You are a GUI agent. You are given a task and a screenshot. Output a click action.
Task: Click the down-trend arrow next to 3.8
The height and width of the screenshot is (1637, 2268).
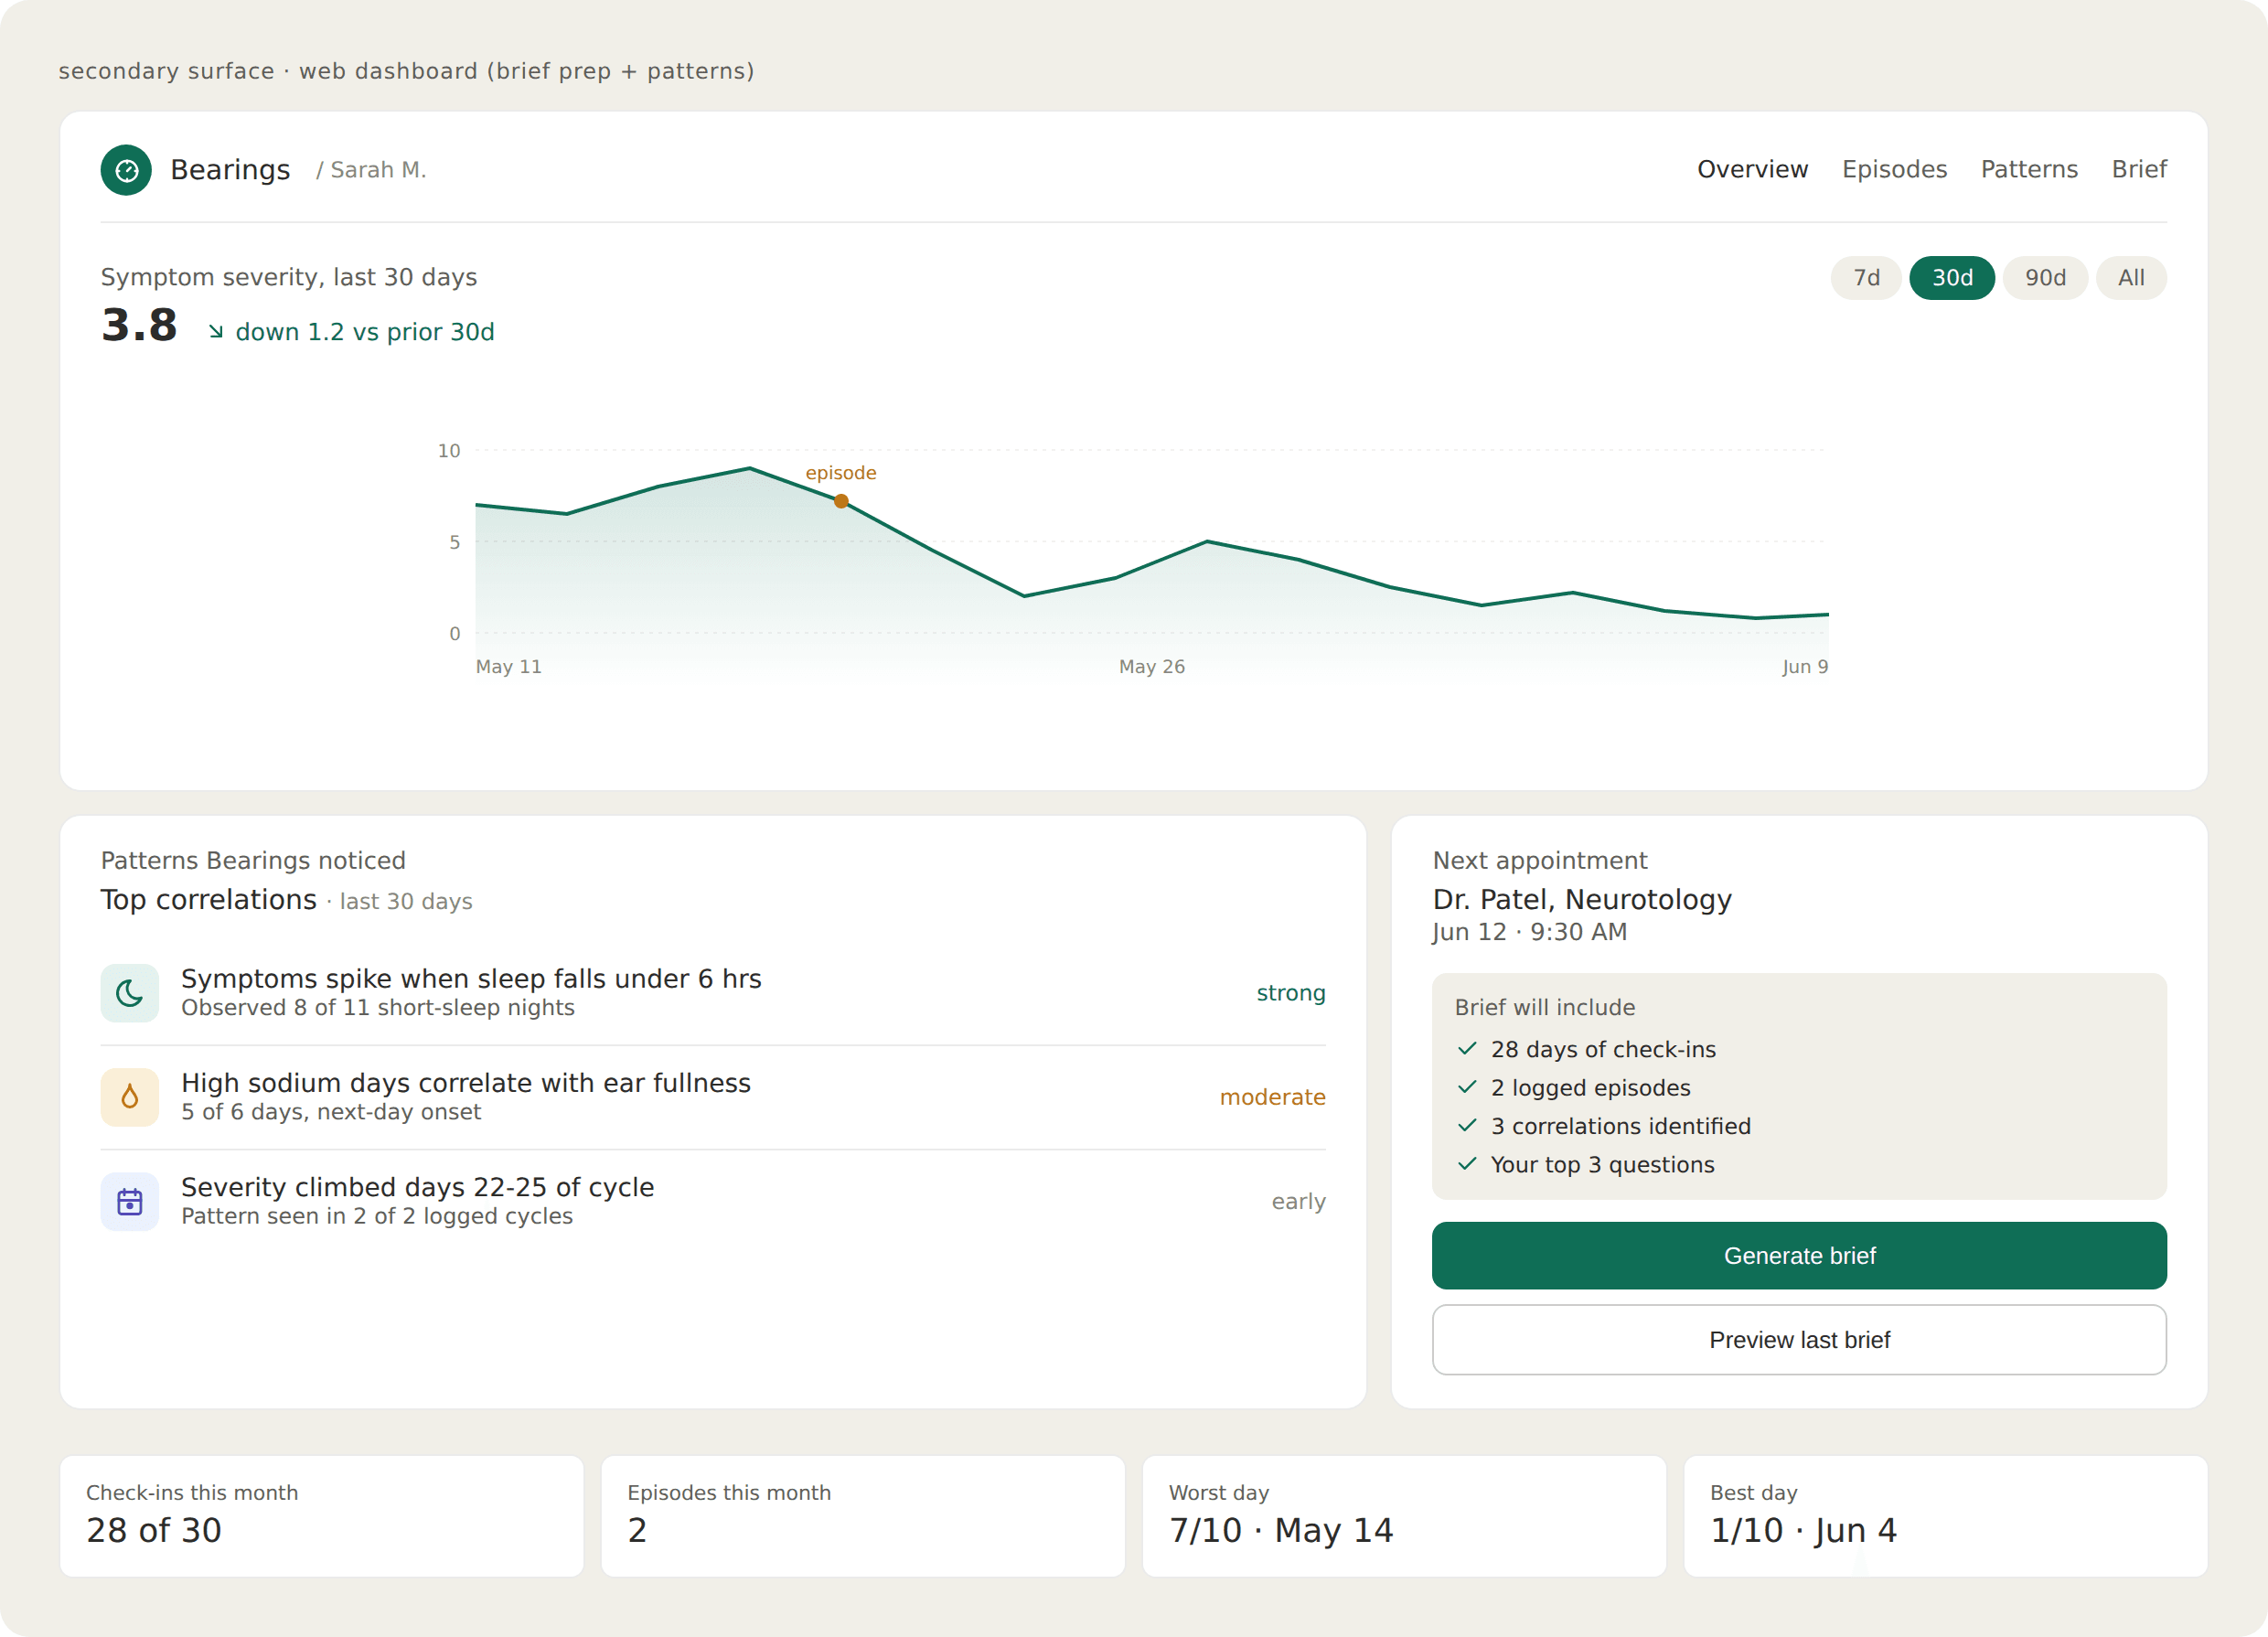[216, 332]
